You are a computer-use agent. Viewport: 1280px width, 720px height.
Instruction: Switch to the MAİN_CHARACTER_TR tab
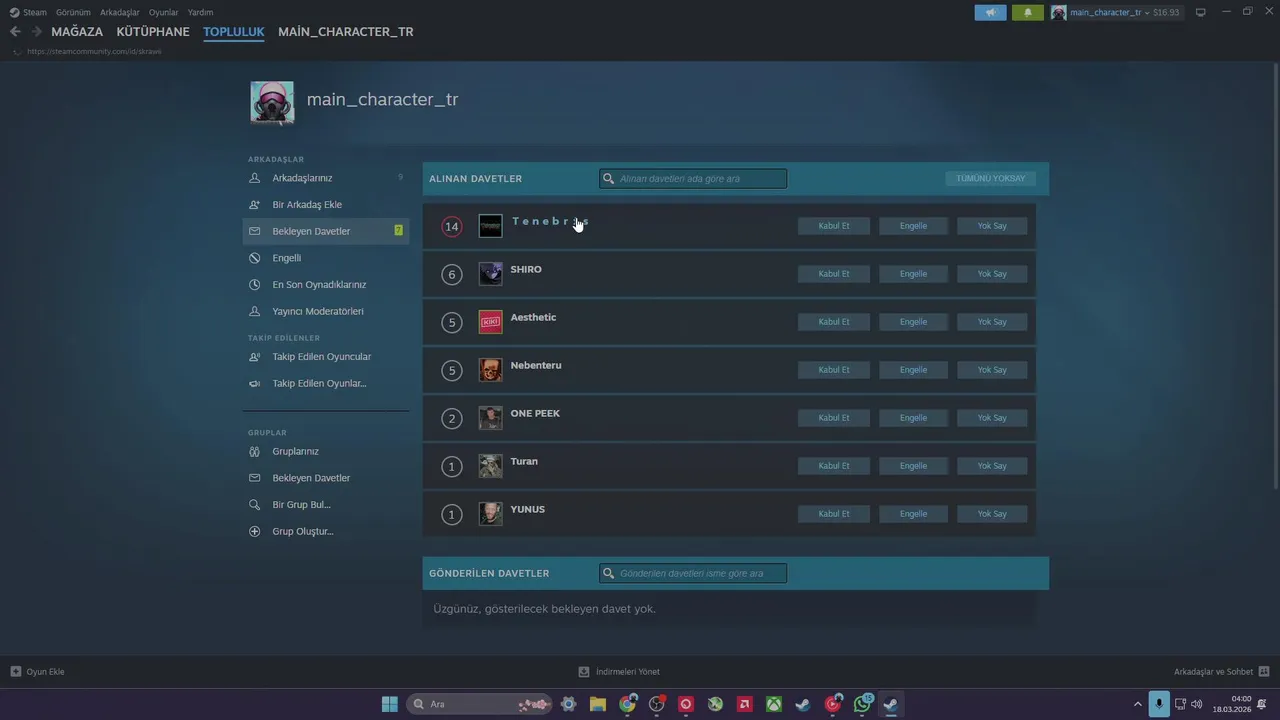tap(346, 32)
